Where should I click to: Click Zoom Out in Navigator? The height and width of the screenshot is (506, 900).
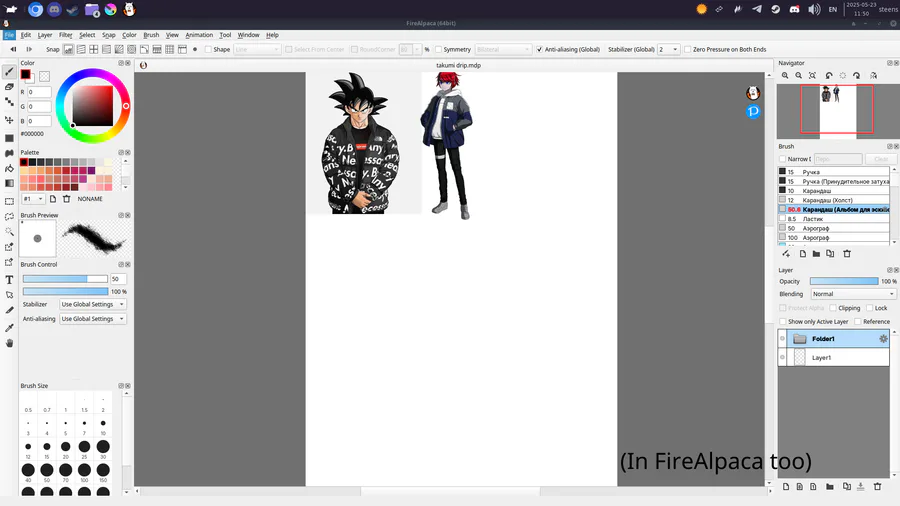click(x=798, y=76)
